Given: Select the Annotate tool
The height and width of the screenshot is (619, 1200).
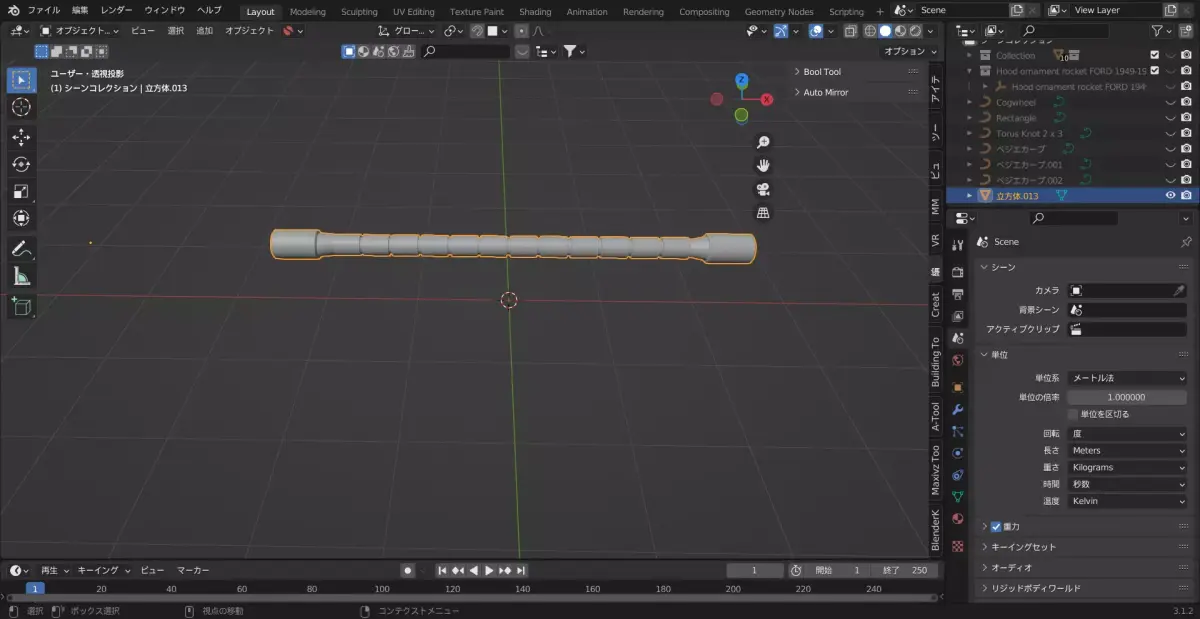Looking at the screenshot, I should [x=21, y=249].
